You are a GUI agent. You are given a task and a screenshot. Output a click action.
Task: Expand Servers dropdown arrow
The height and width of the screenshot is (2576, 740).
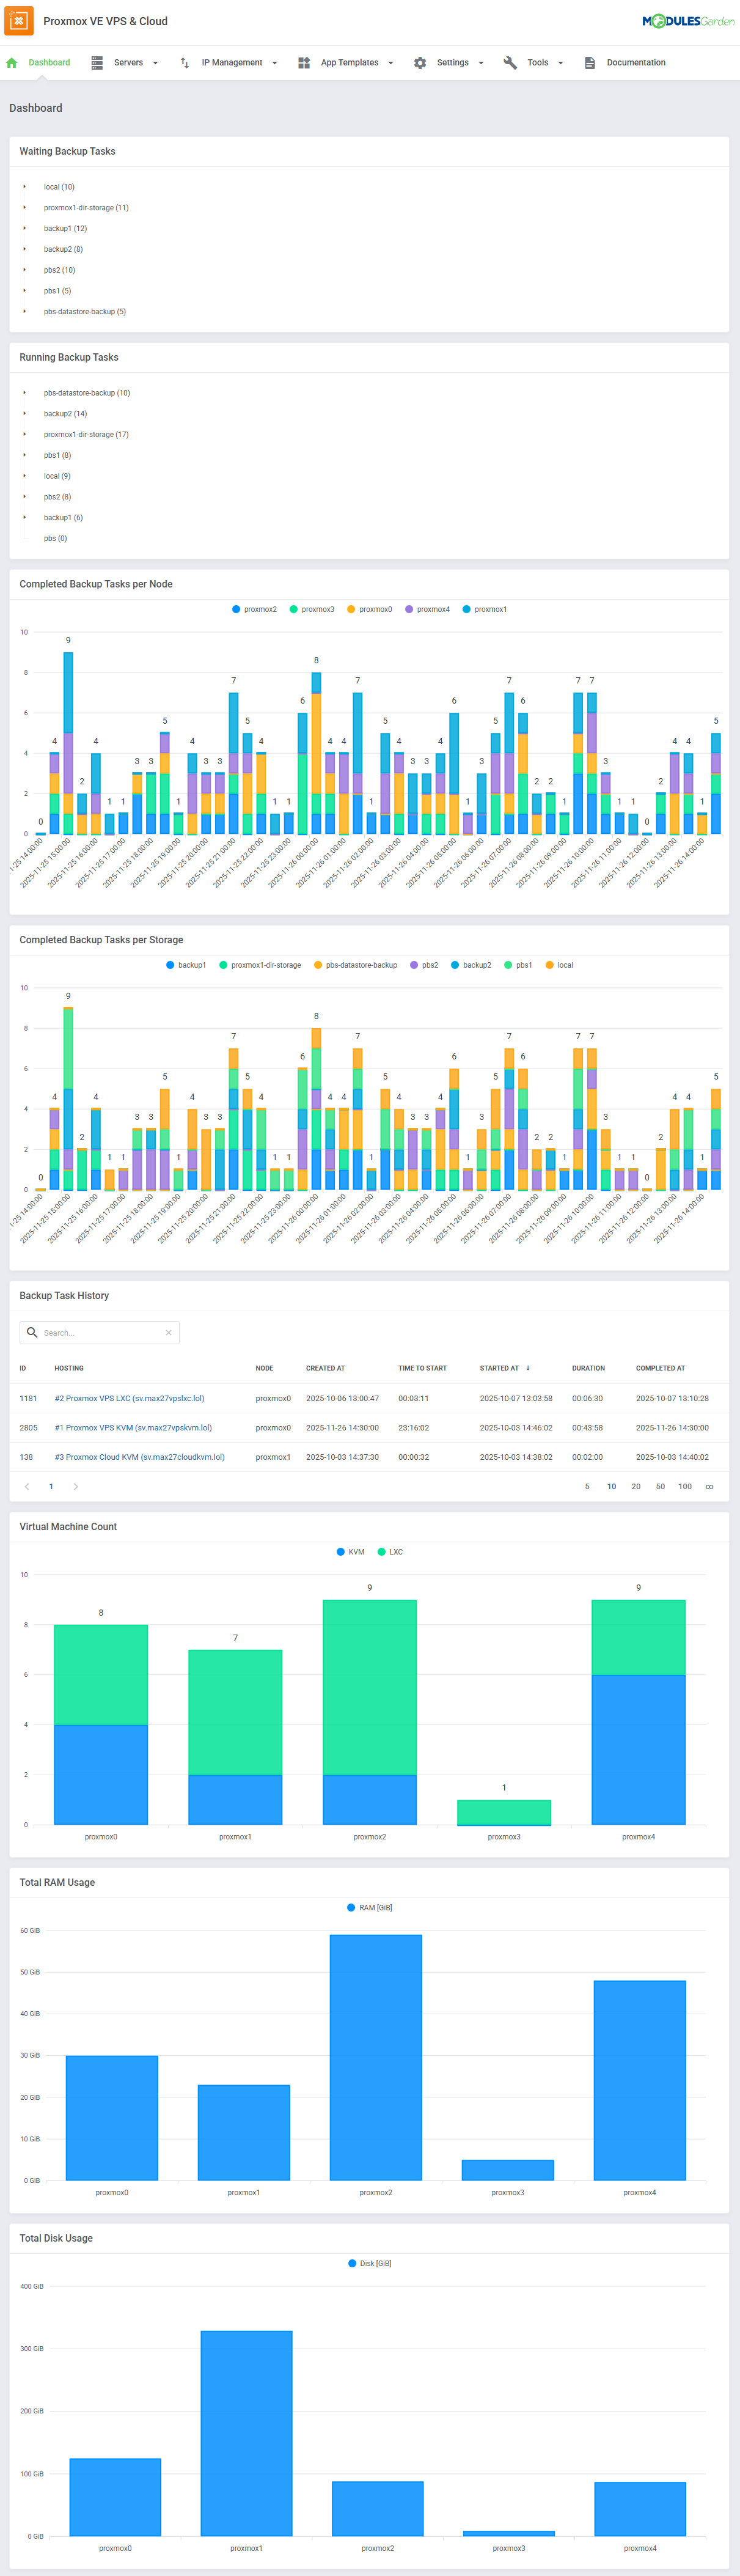click(155, 63)
